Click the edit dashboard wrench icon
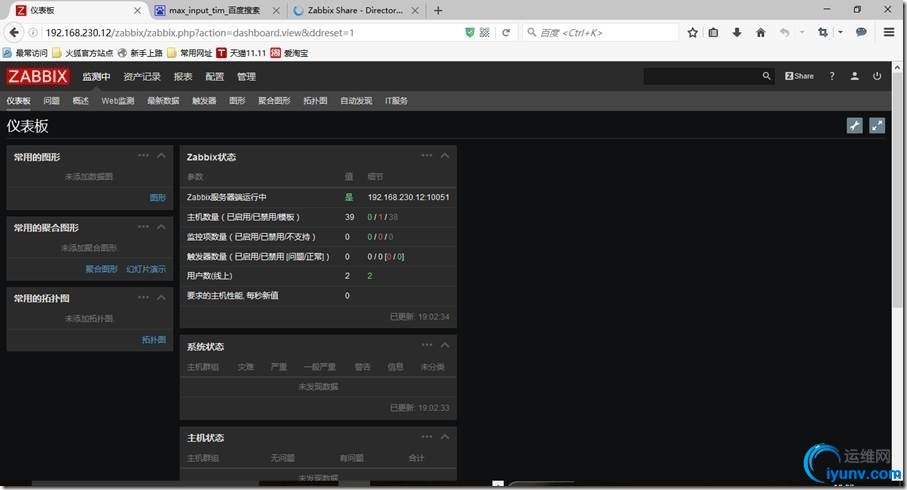The width and height of the screenshot is (907, 490). point(854,126)
